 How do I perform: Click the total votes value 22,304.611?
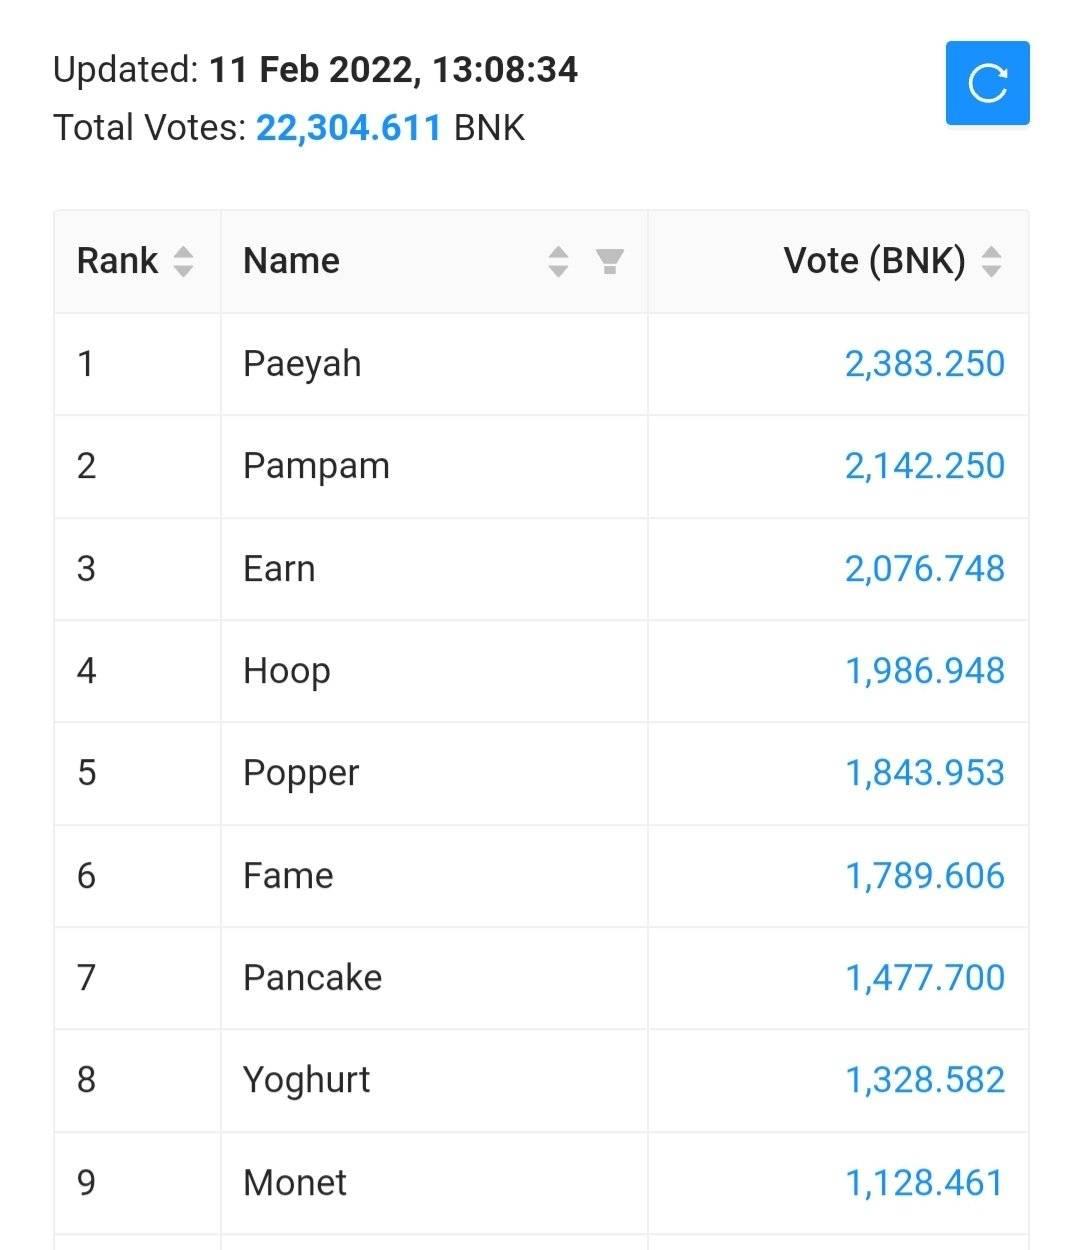coord(348,128)
